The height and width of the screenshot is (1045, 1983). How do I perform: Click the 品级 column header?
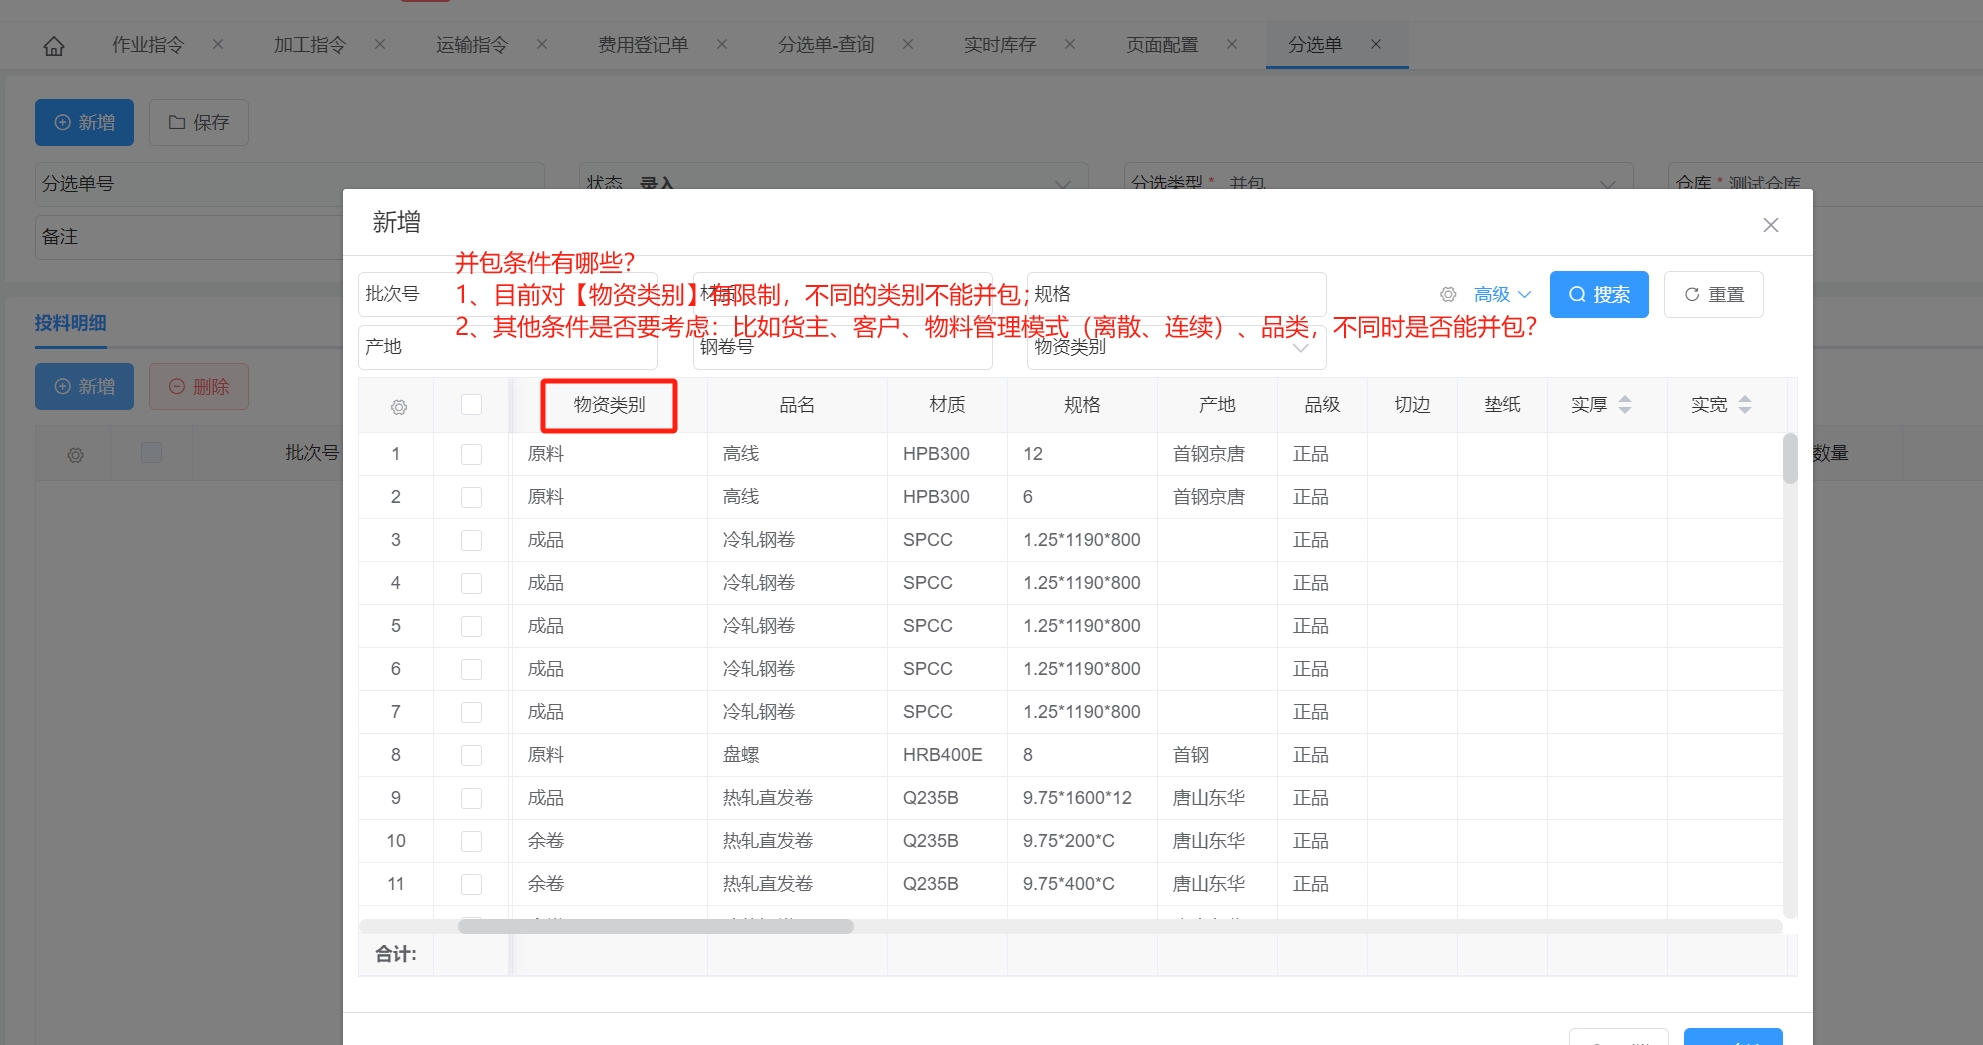click(1322, 405)
